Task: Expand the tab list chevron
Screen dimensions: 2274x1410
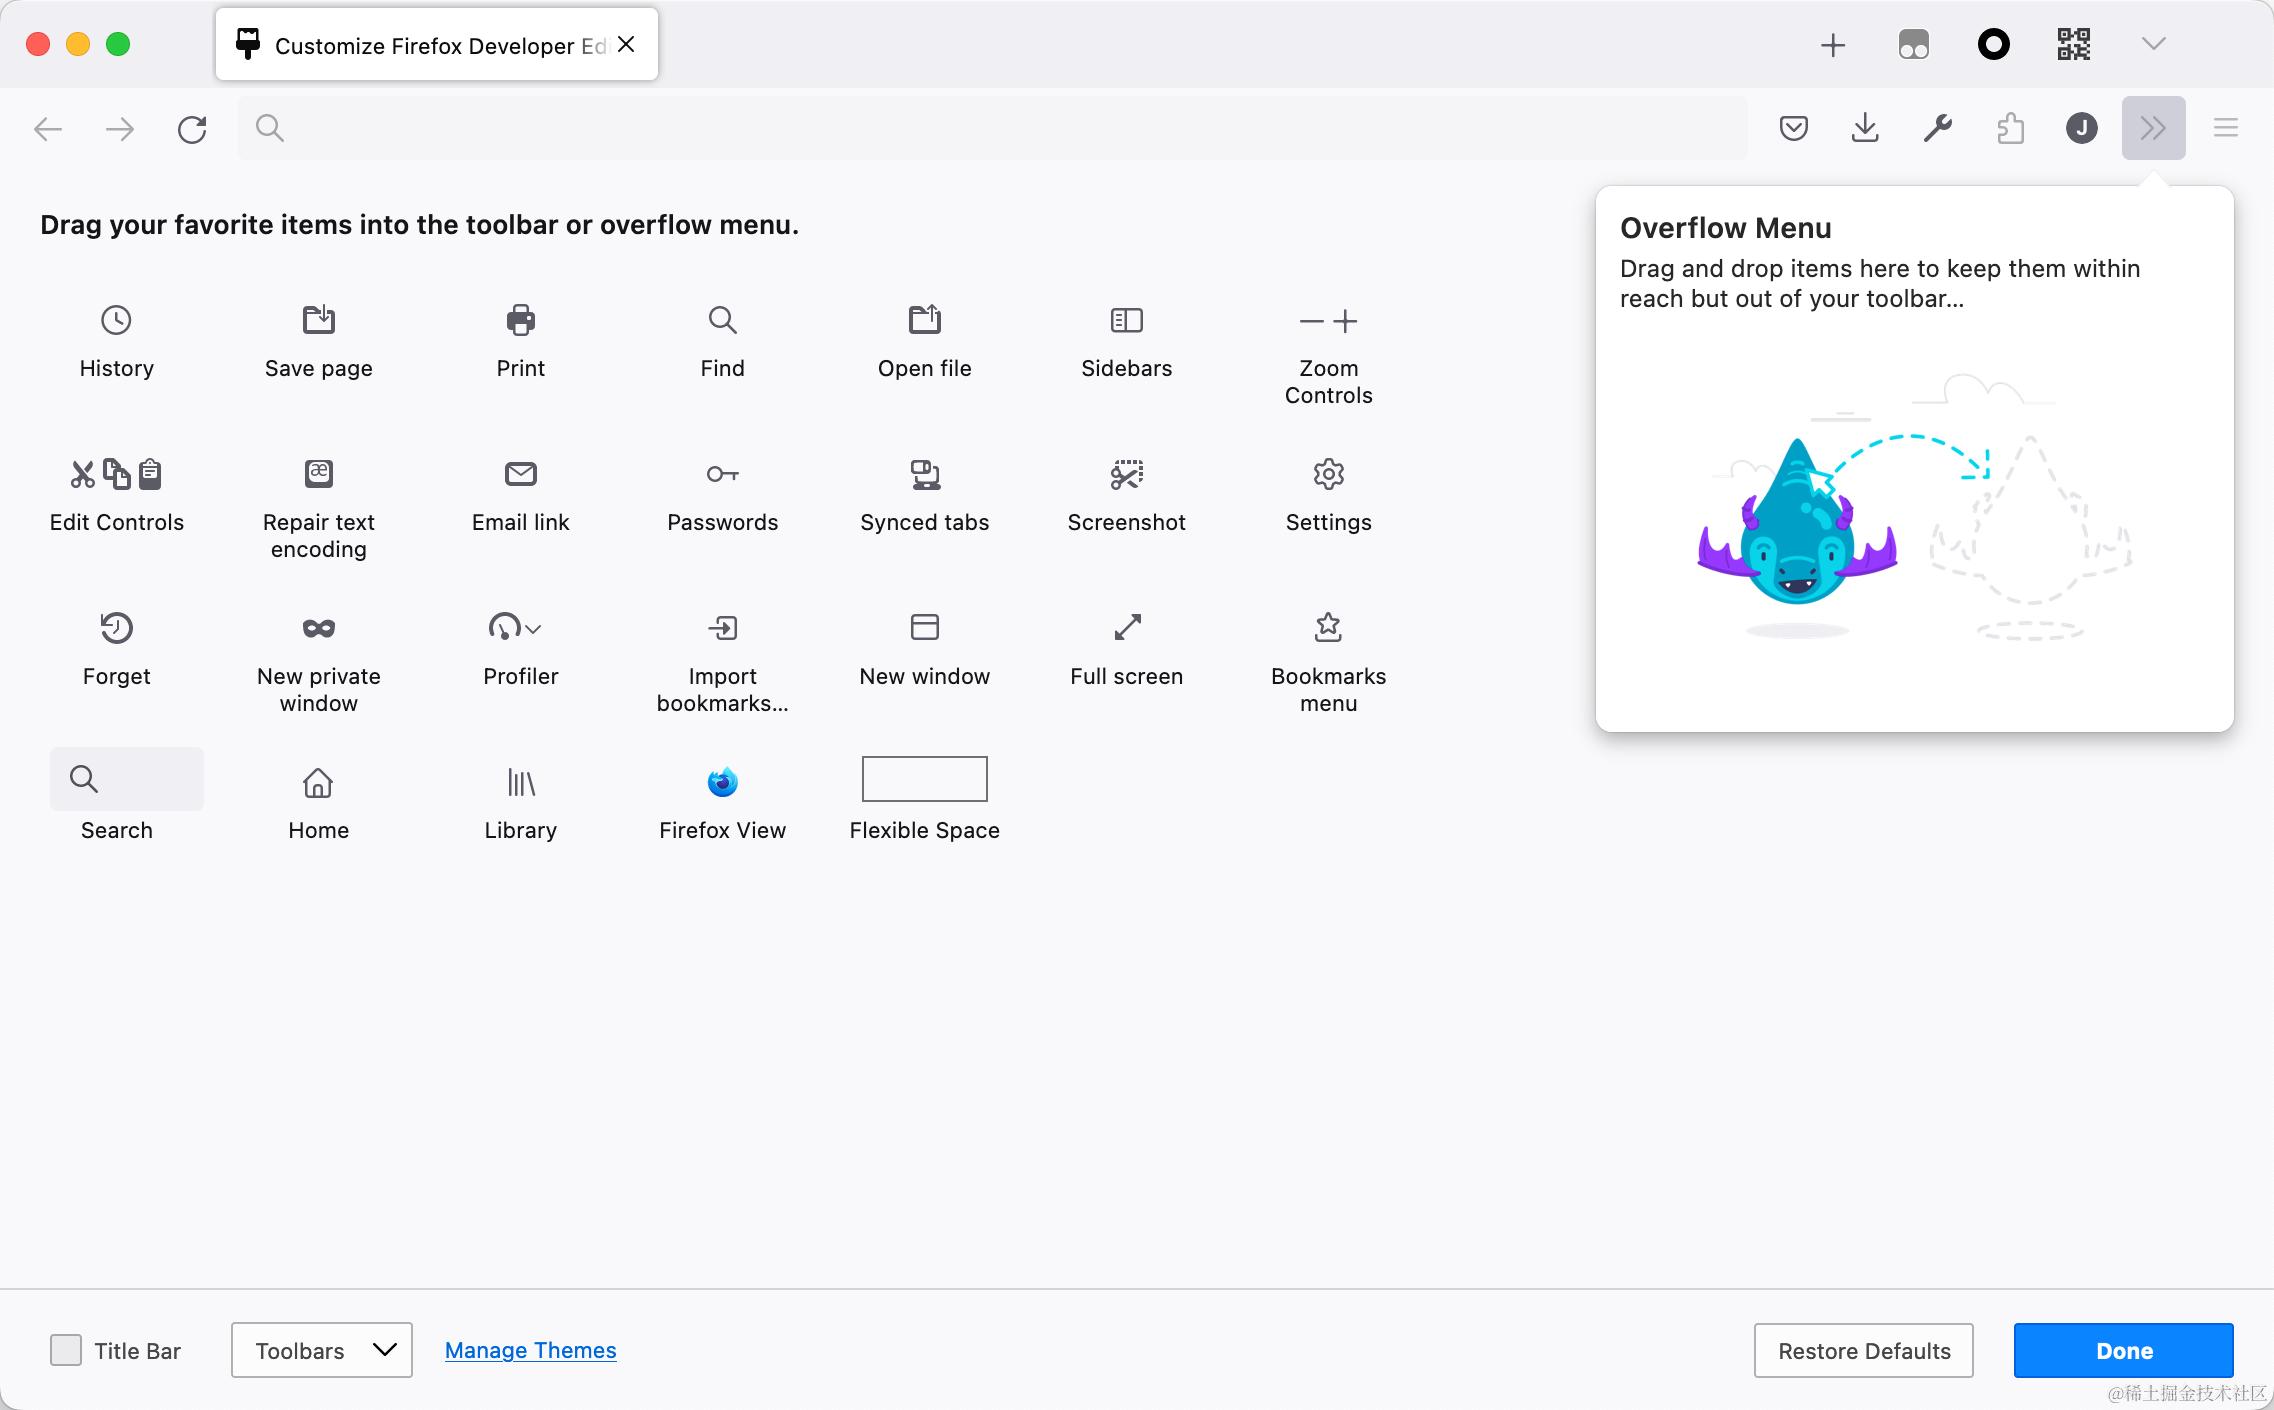Action: [x=2153, y=44]
